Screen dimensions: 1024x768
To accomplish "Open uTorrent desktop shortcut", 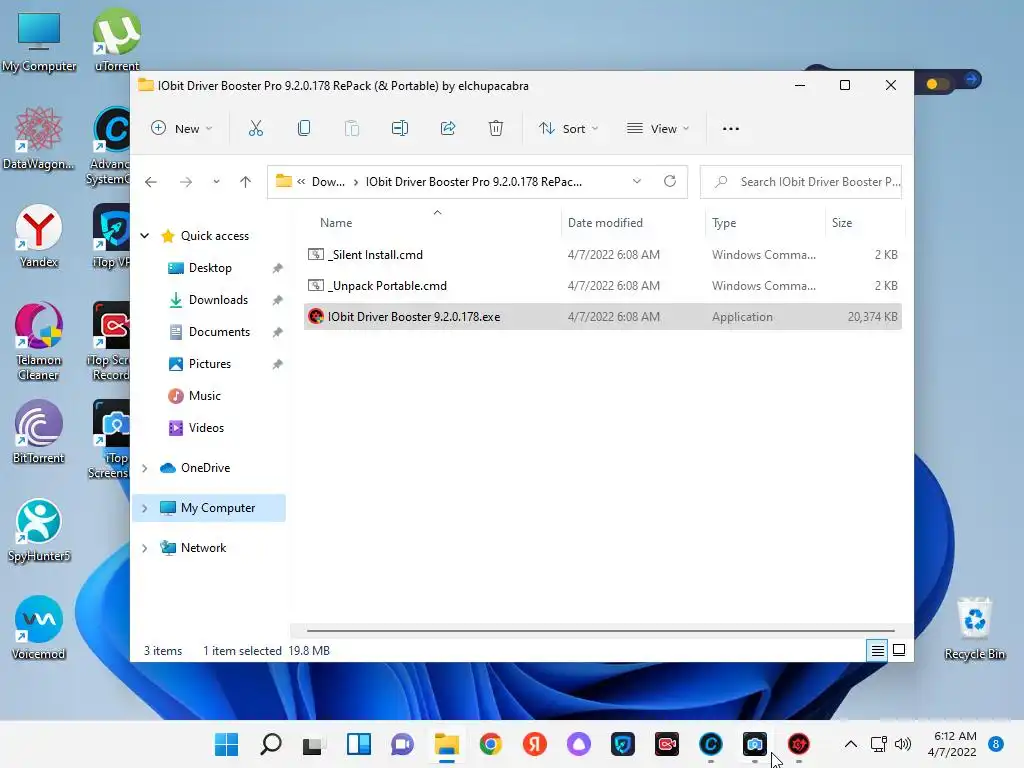I will click(x=116, y=39).
